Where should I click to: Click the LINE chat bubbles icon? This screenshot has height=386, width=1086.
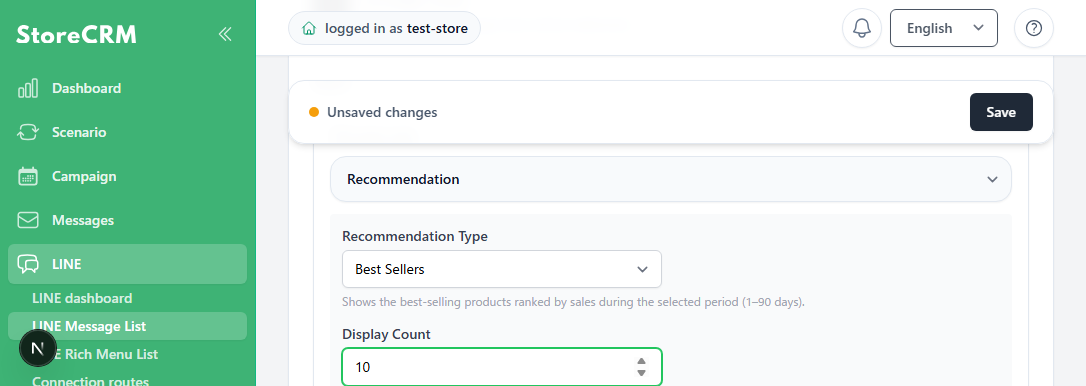click(28, 264)
